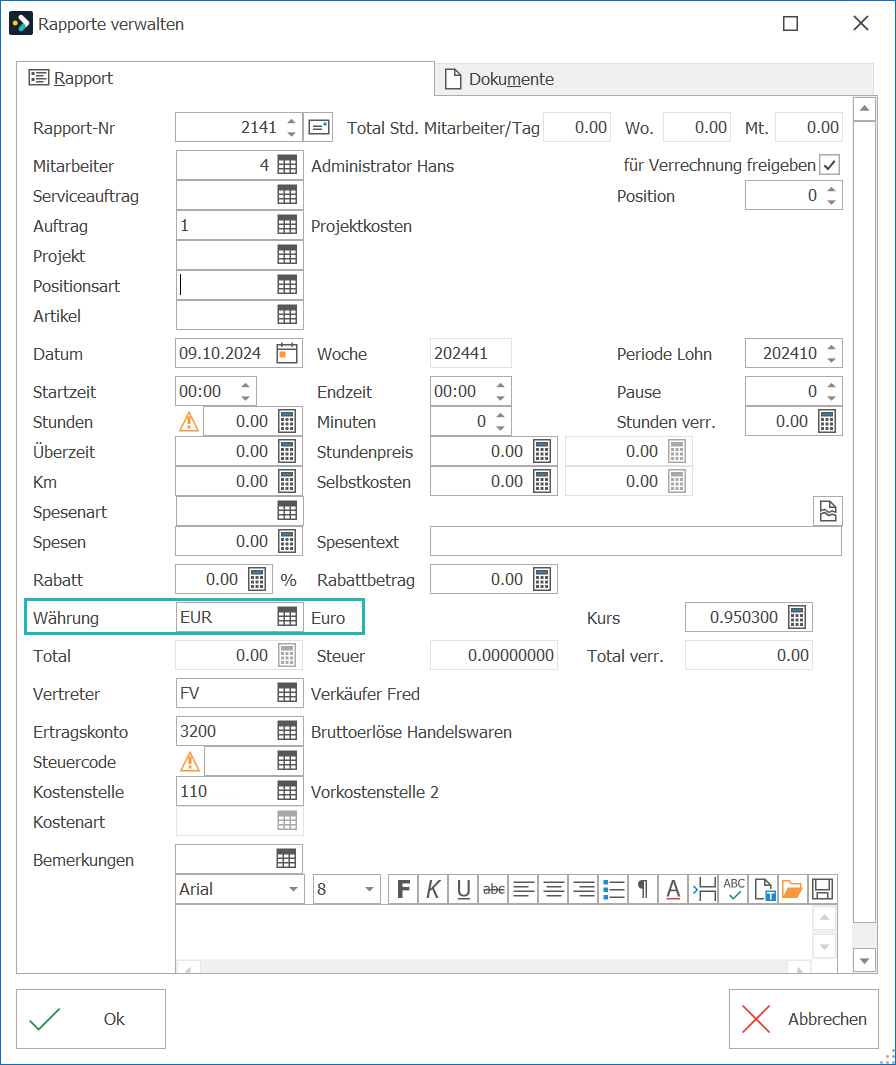Confirm with the Ok button
The width and height of the screenshot is (896, 1065).
tap(91, 1019)
